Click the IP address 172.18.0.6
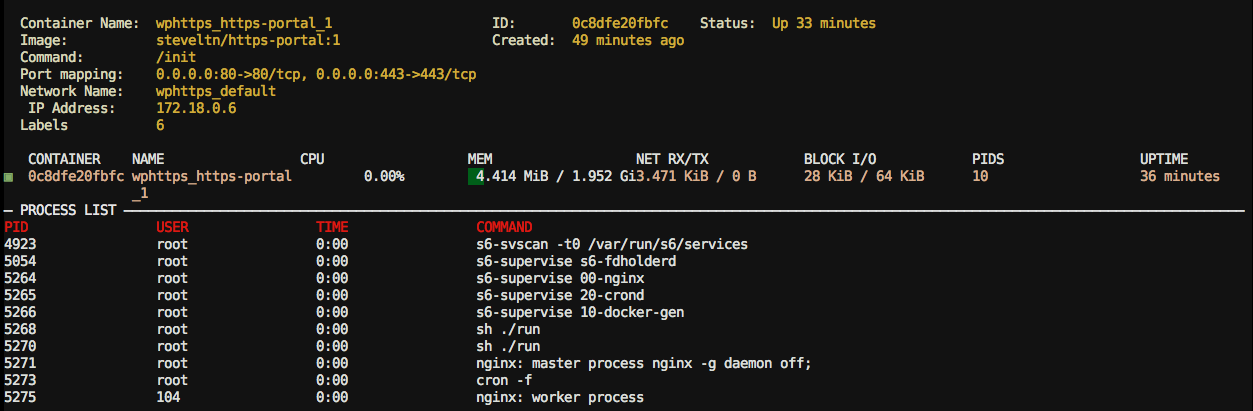1253x411 pixels. [196, 108]
